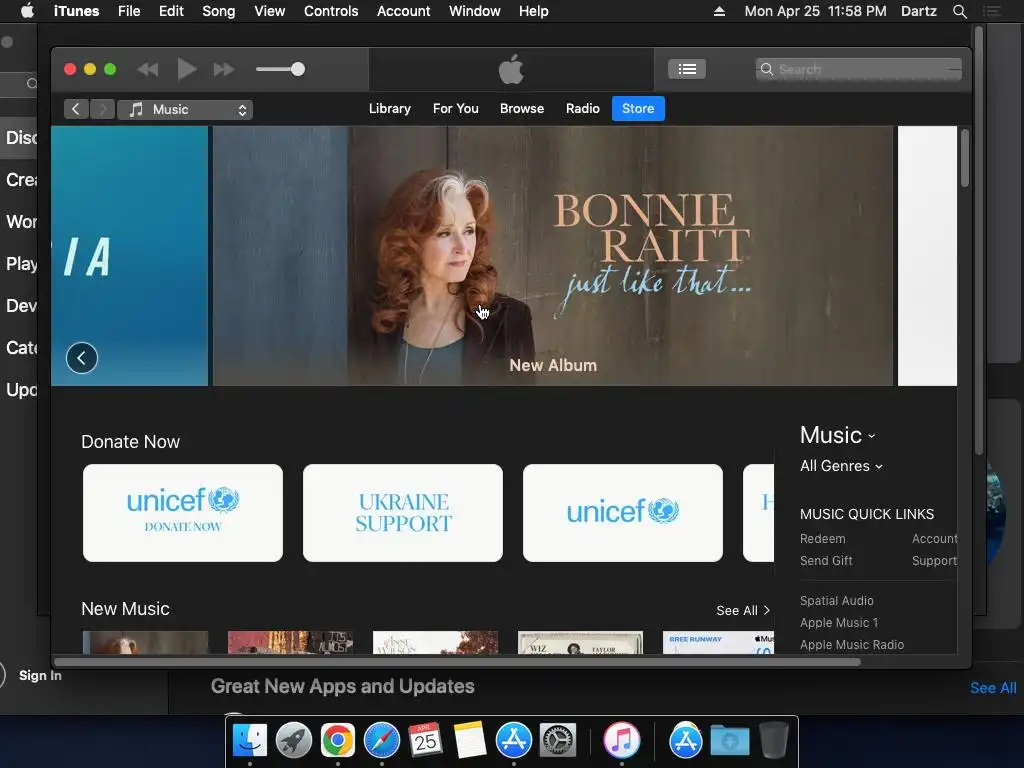
Task: Click the Support quick link
Action: [935, 560]
